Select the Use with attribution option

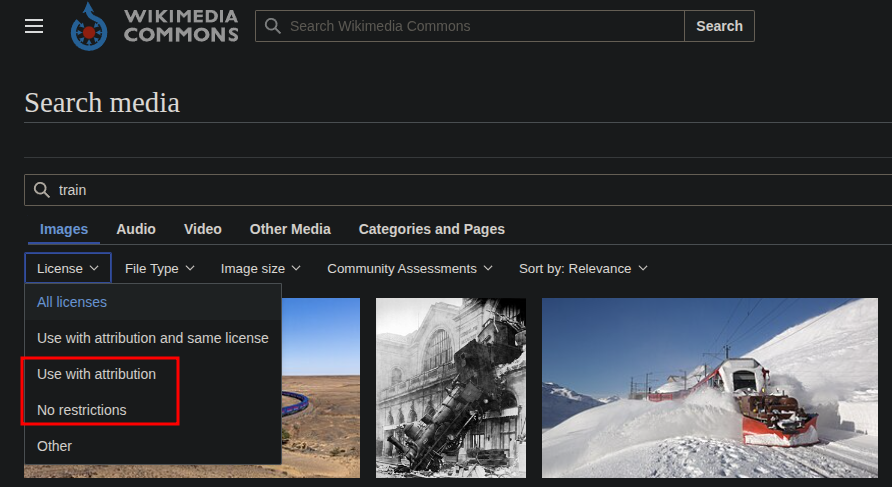coord(153,374)
